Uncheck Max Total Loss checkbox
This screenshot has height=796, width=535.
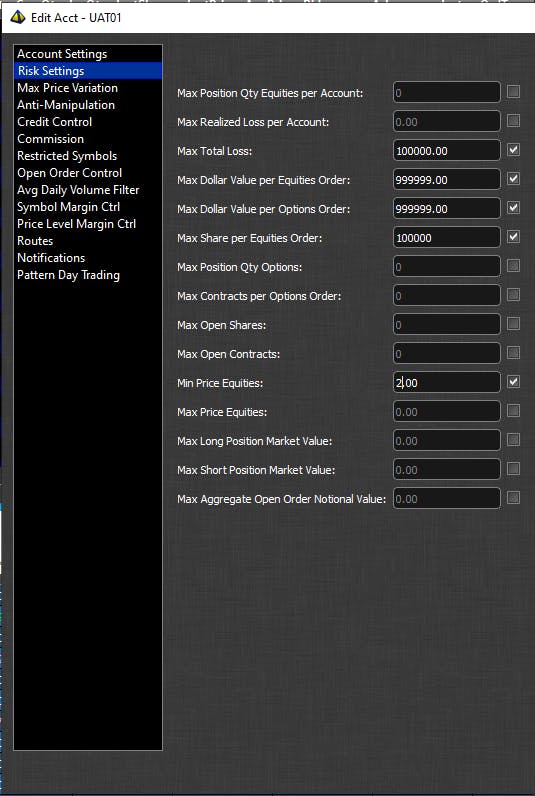click(513, 149)
